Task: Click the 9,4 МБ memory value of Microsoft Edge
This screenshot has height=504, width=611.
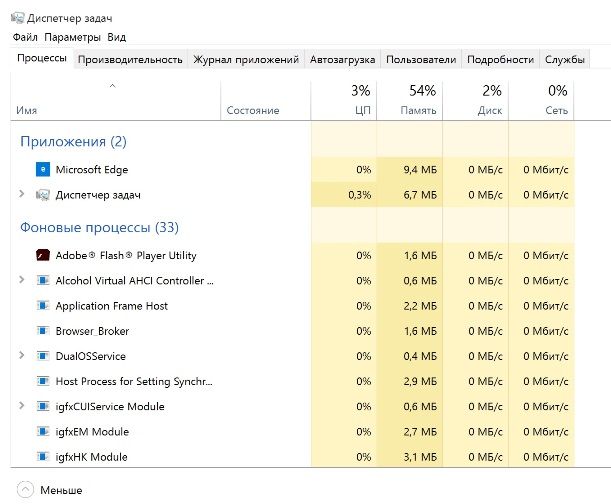Action: tap(420, 170)
